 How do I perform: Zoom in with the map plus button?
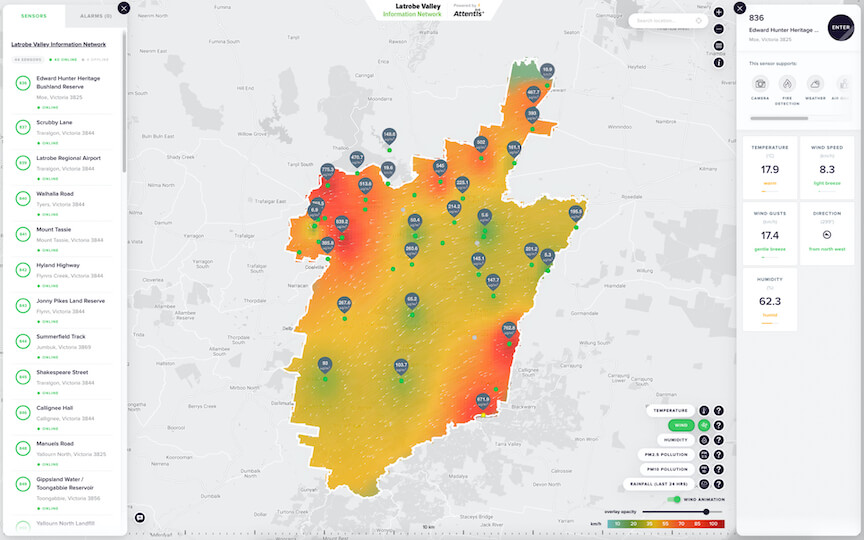click(x=719, y=12)
